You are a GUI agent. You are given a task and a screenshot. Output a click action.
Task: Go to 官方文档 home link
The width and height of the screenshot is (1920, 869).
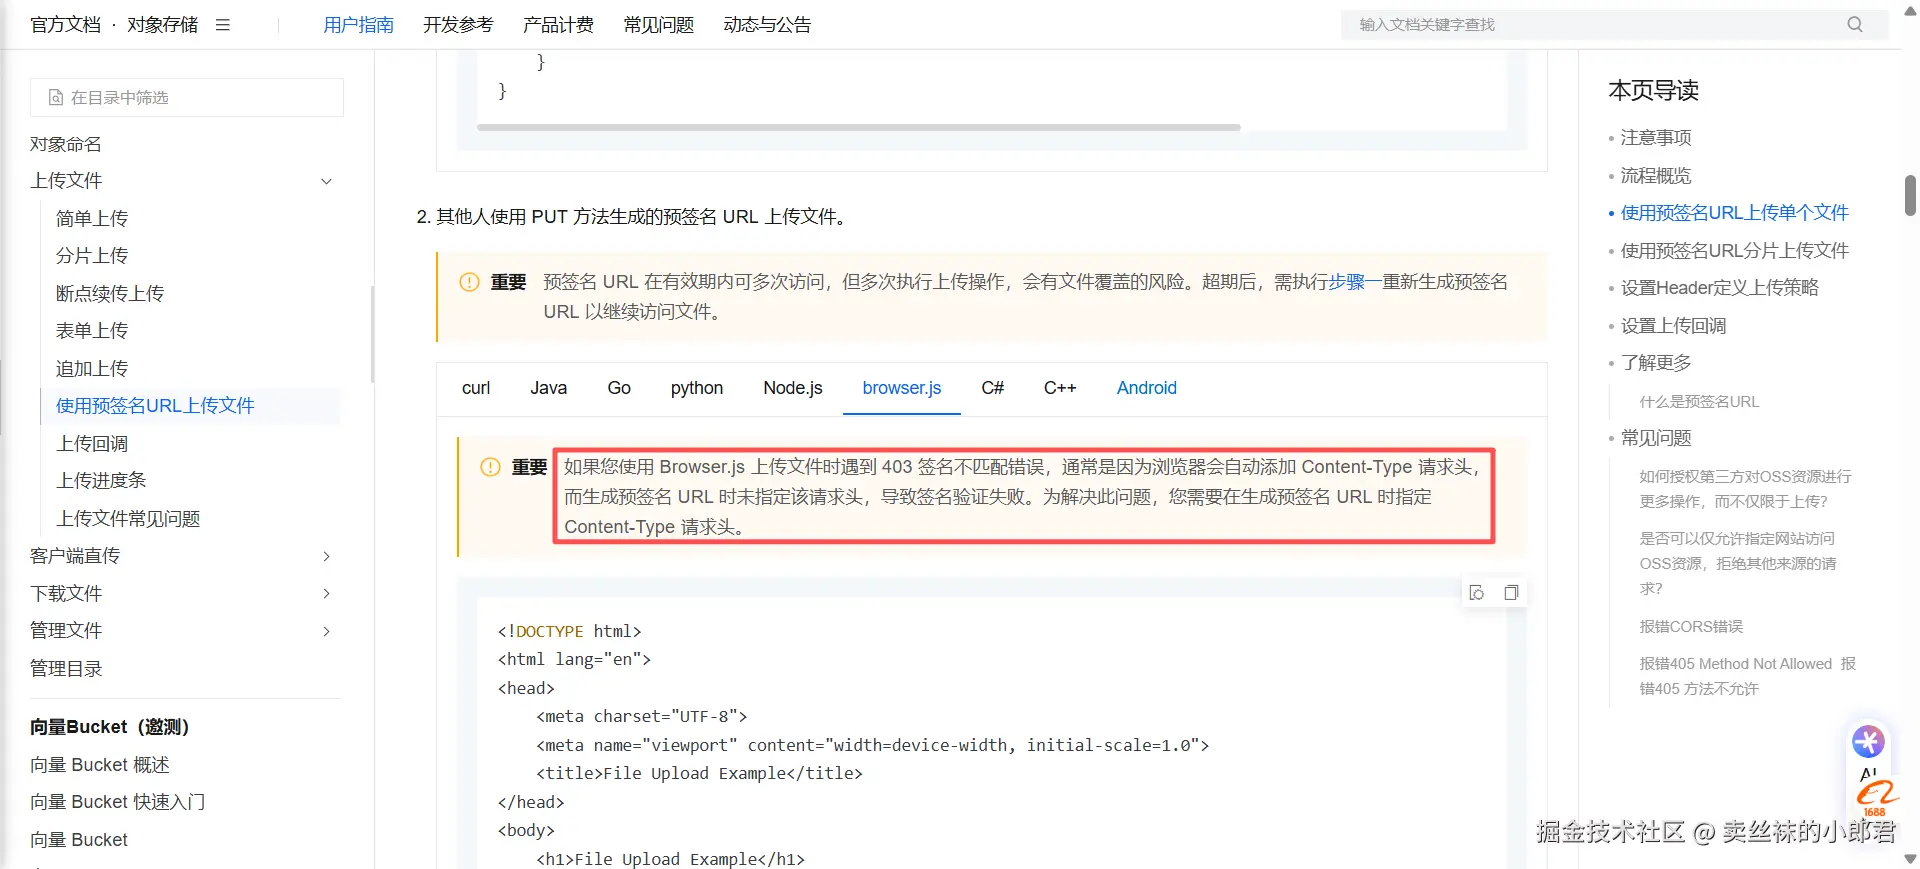coord(66,25)
